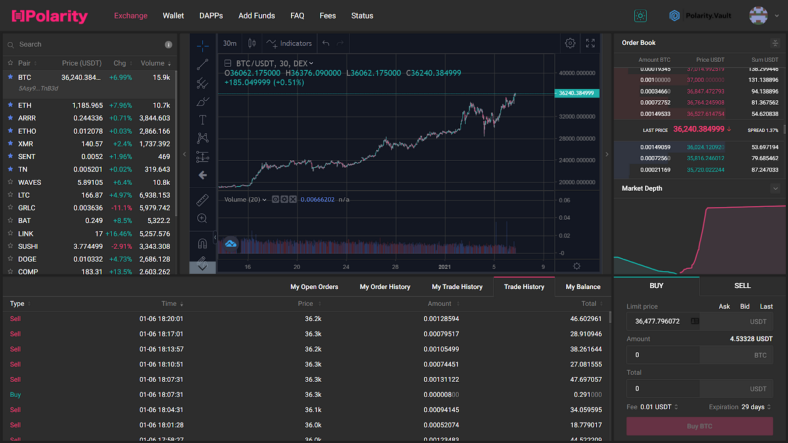Favorite WAVES using its star
Viewport: 788px width, 443px height.
click(x=11, y=182)
